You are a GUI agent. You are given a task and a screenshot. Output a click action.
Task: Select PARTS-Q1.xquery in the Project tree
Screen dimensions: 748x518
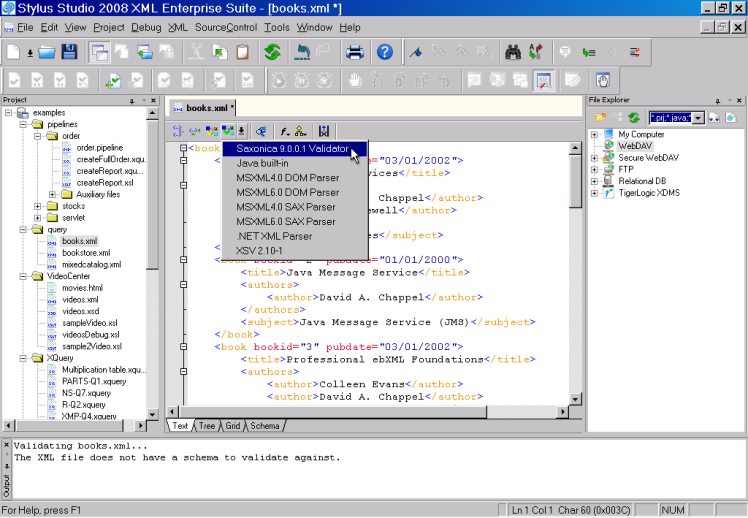point(94,382)
